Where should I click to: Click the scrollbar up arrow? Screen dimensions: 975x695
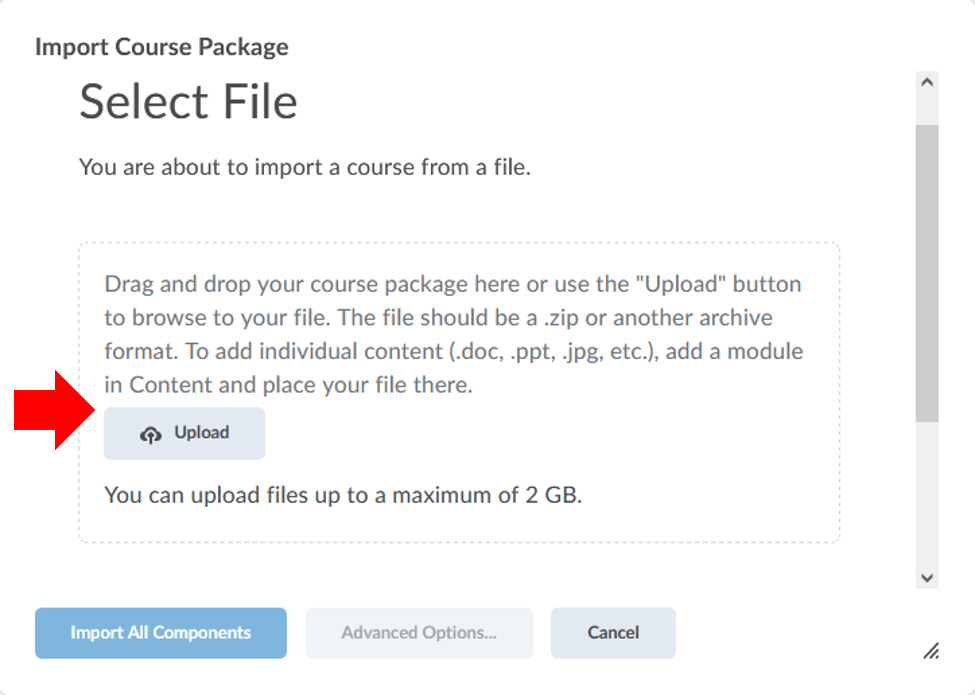pyautogui.click(x=925, y=82)
